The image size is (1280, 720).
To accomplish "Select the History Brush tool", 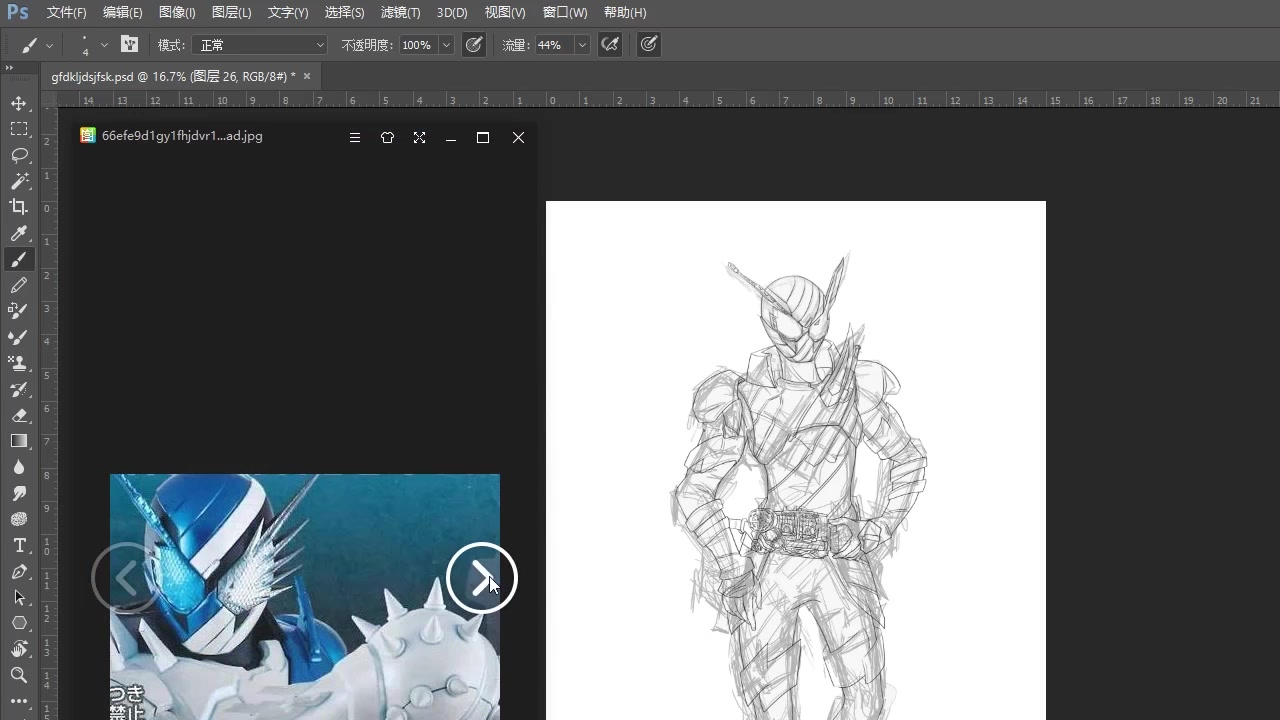I will [19, 389].
